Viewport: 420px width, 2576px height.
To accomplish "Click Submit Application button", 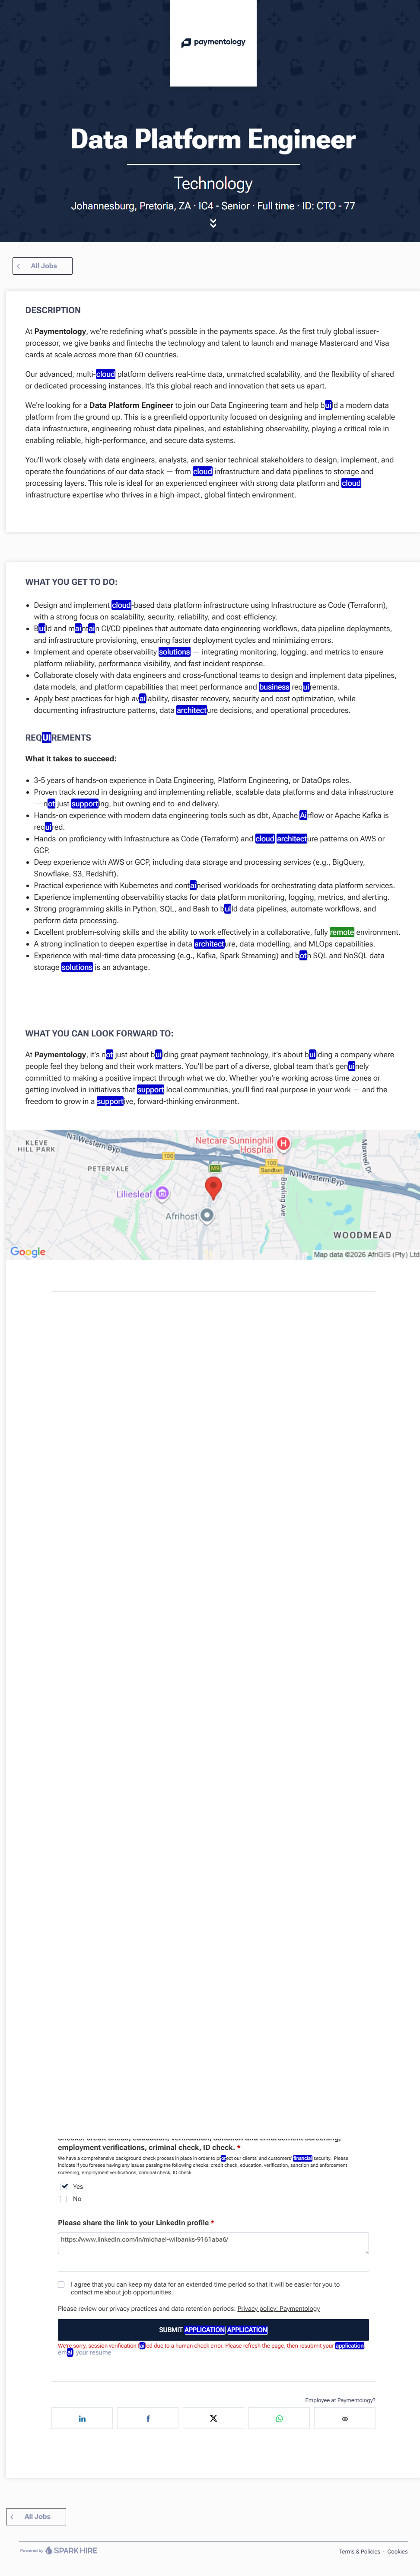I will (213, 2330).
